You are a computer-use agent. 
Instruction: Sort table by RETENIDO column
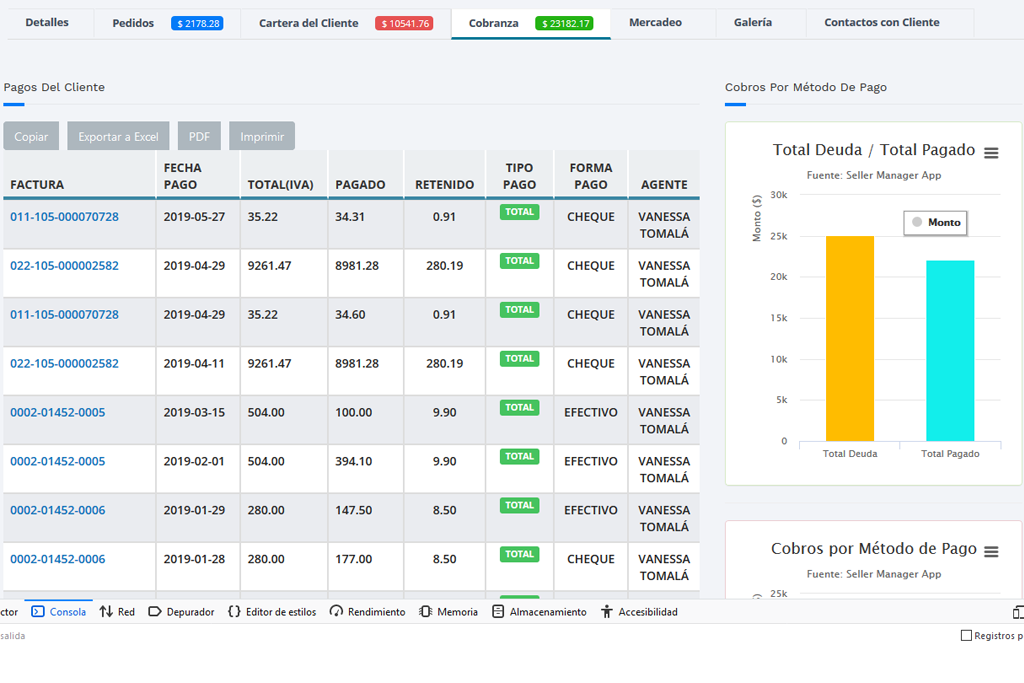(x=445, y=175)
